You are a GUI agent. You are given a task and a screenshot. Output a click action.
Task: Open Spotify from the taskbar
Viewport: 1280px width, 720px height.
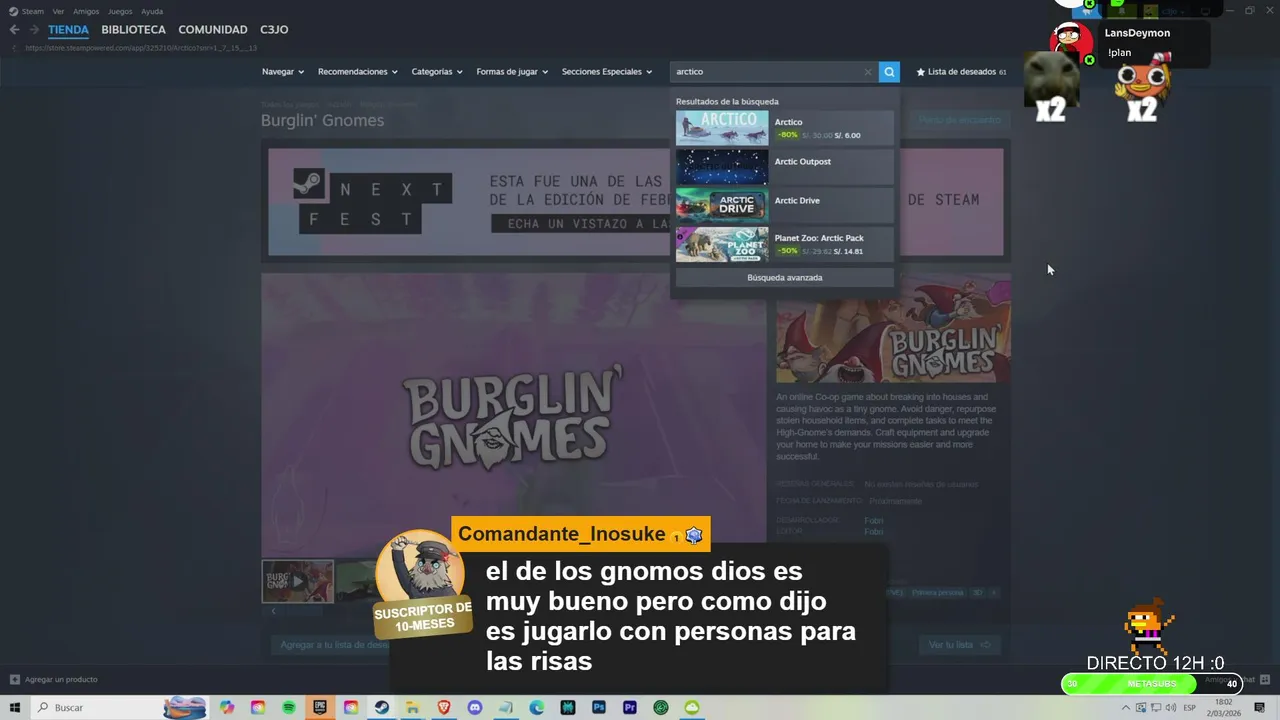(289, 708)
